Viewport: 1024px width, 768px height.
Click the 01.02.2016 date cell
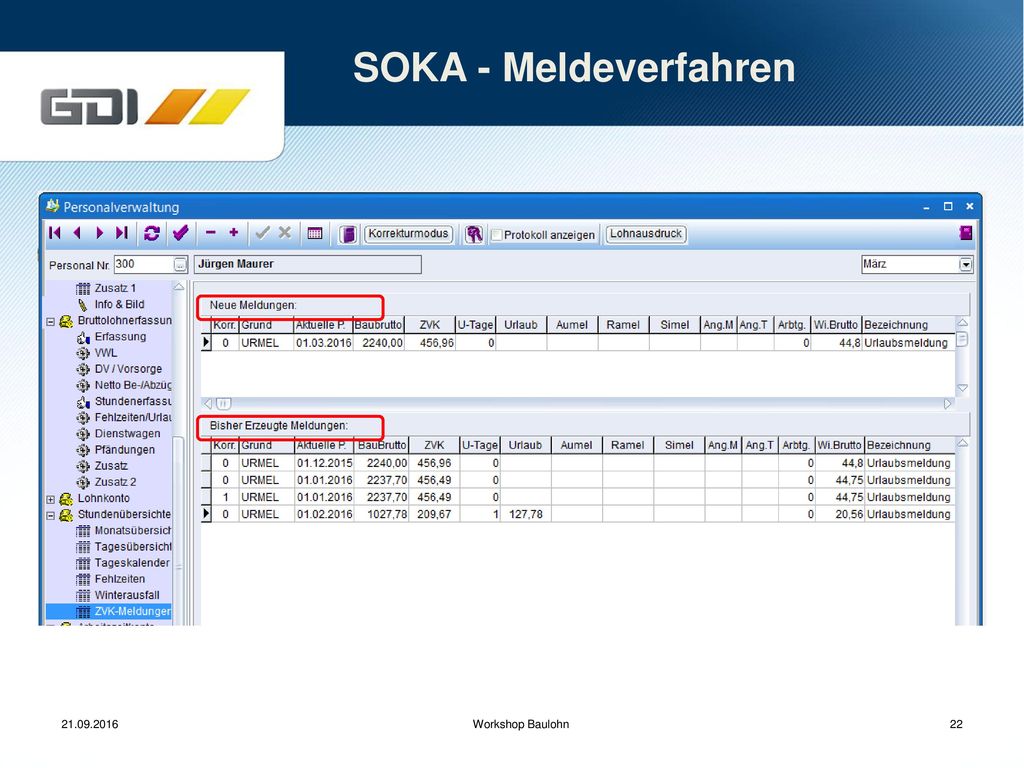[x=325, y=514]
